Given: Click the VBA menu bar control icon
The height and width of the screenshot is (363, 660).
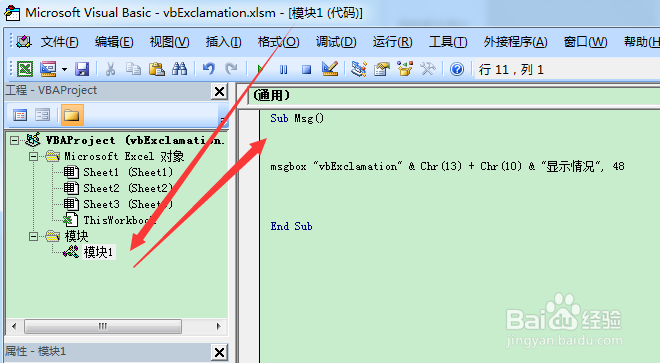Looking at the screenshot, I should coord(24,42).
